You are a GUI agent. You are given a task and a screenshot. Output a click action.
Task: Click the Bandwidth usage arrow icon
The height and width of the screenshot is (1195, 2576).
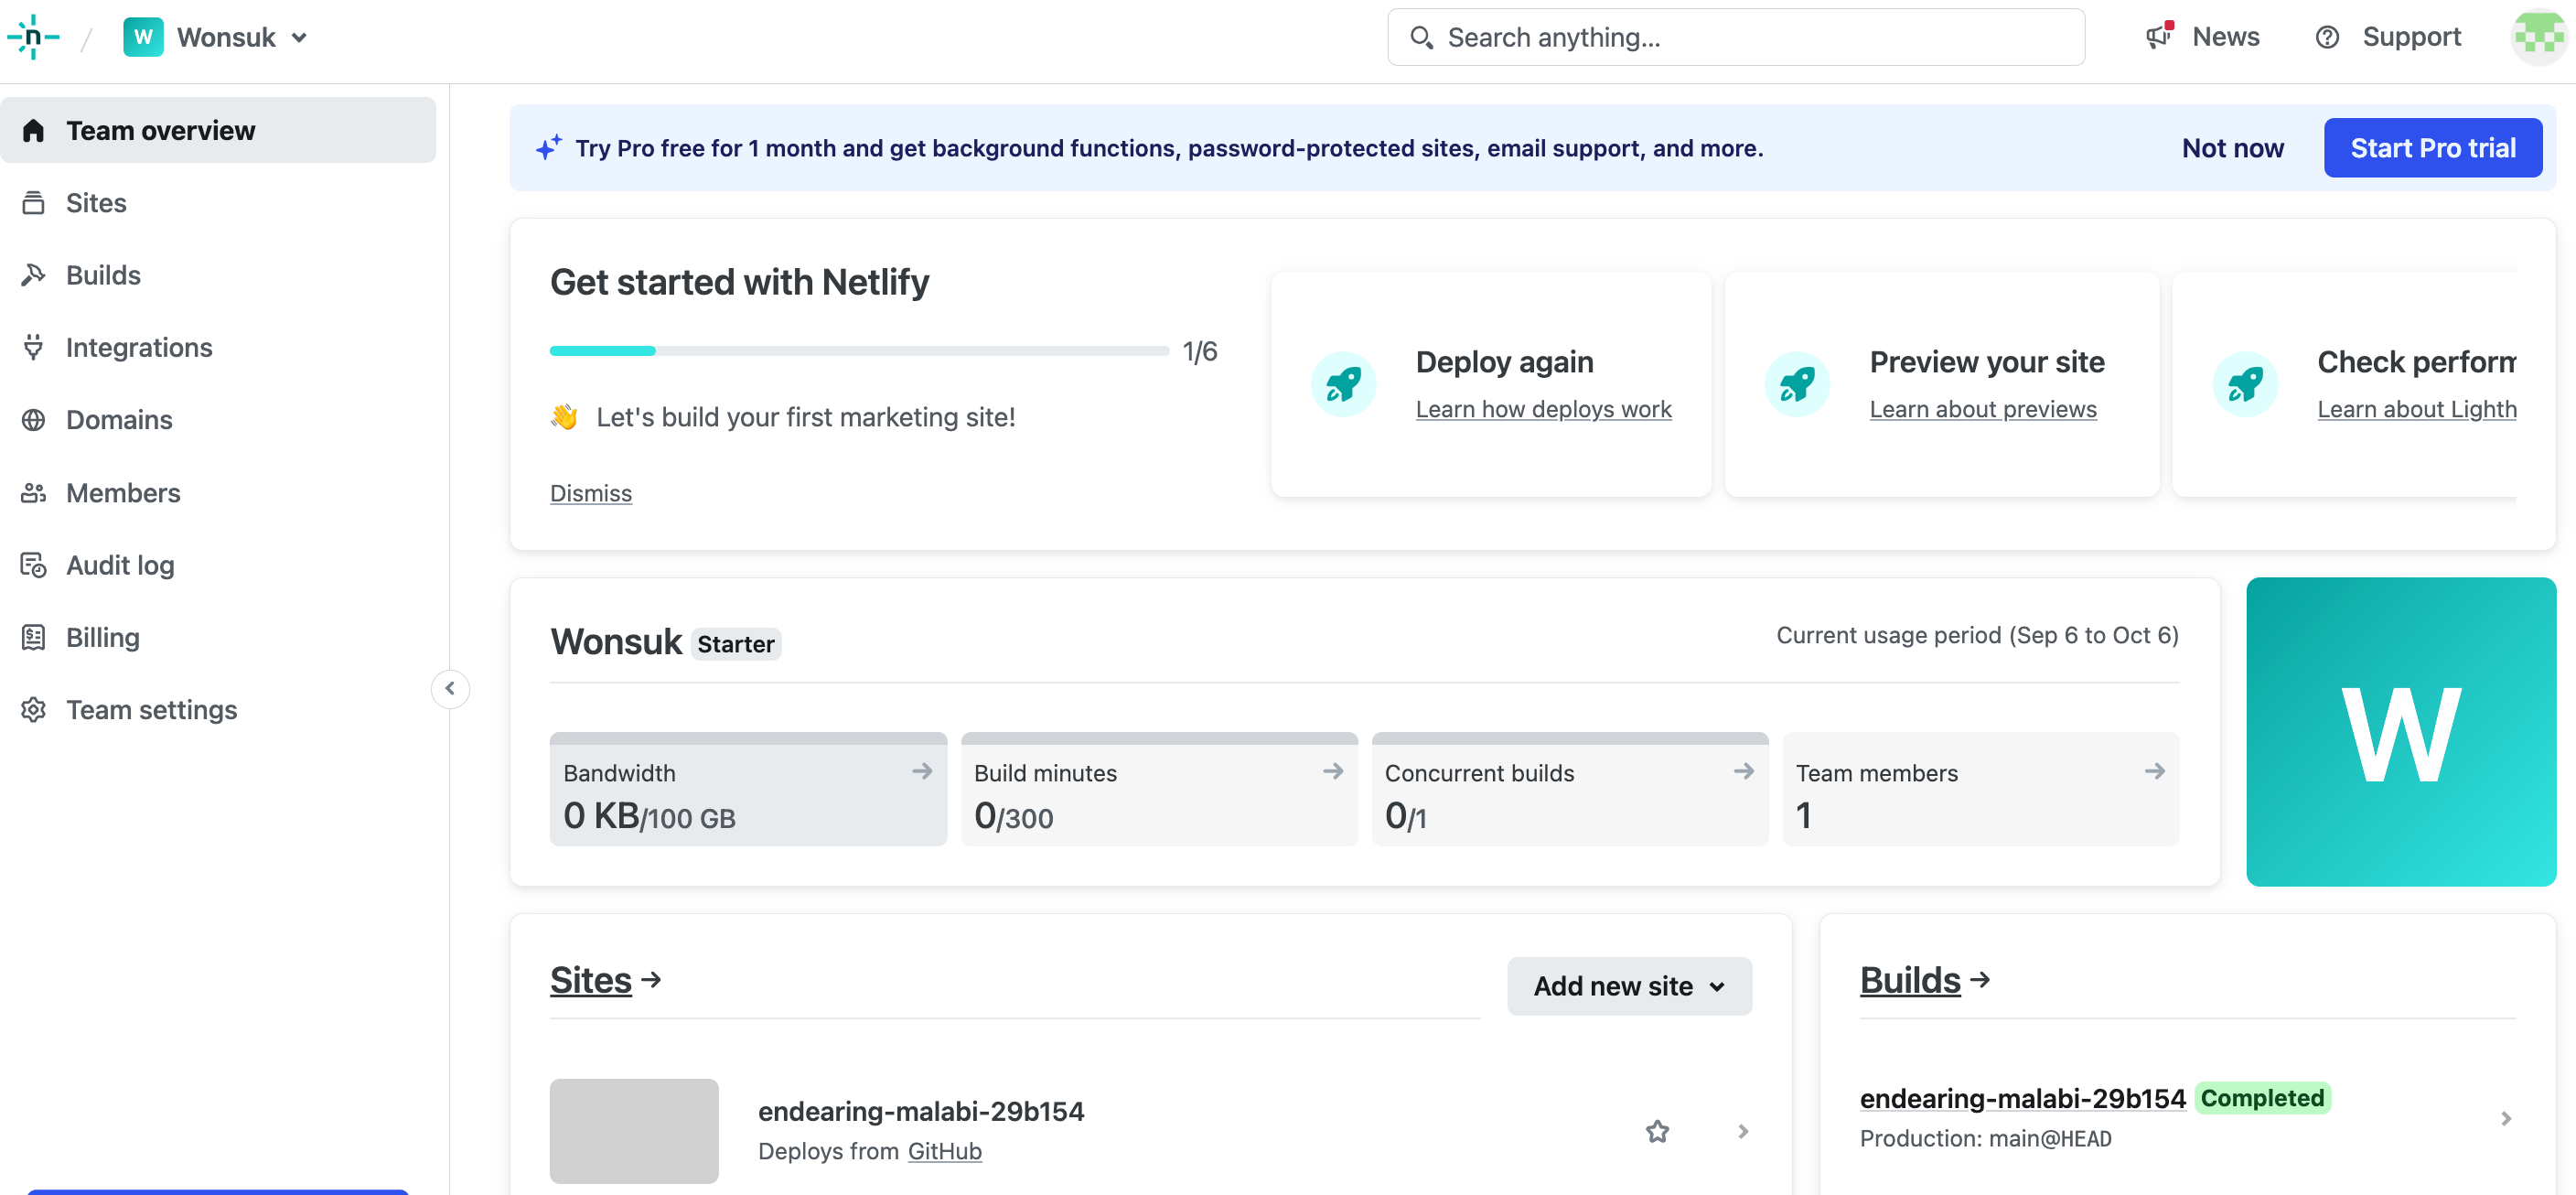[x=922, y=771]
